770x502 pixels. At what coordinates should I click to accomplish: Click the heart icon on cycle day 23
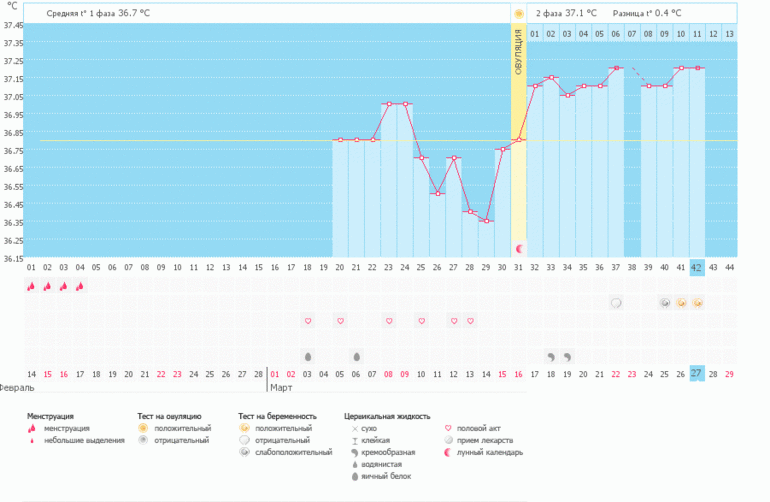point(389,321)
